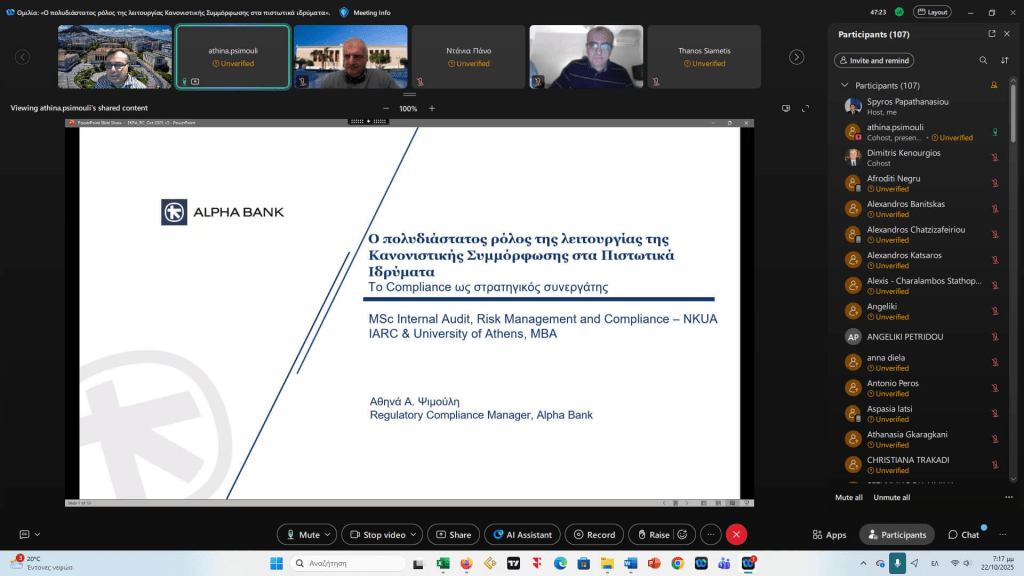
Task: Collapse the Participants (107) list
Action: (845, 86)
